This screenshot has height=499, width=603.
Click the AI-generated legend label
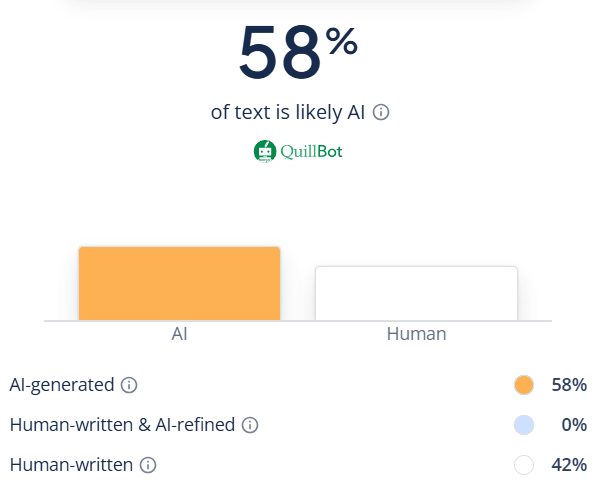pyautogui.click(x=62, y=385)
